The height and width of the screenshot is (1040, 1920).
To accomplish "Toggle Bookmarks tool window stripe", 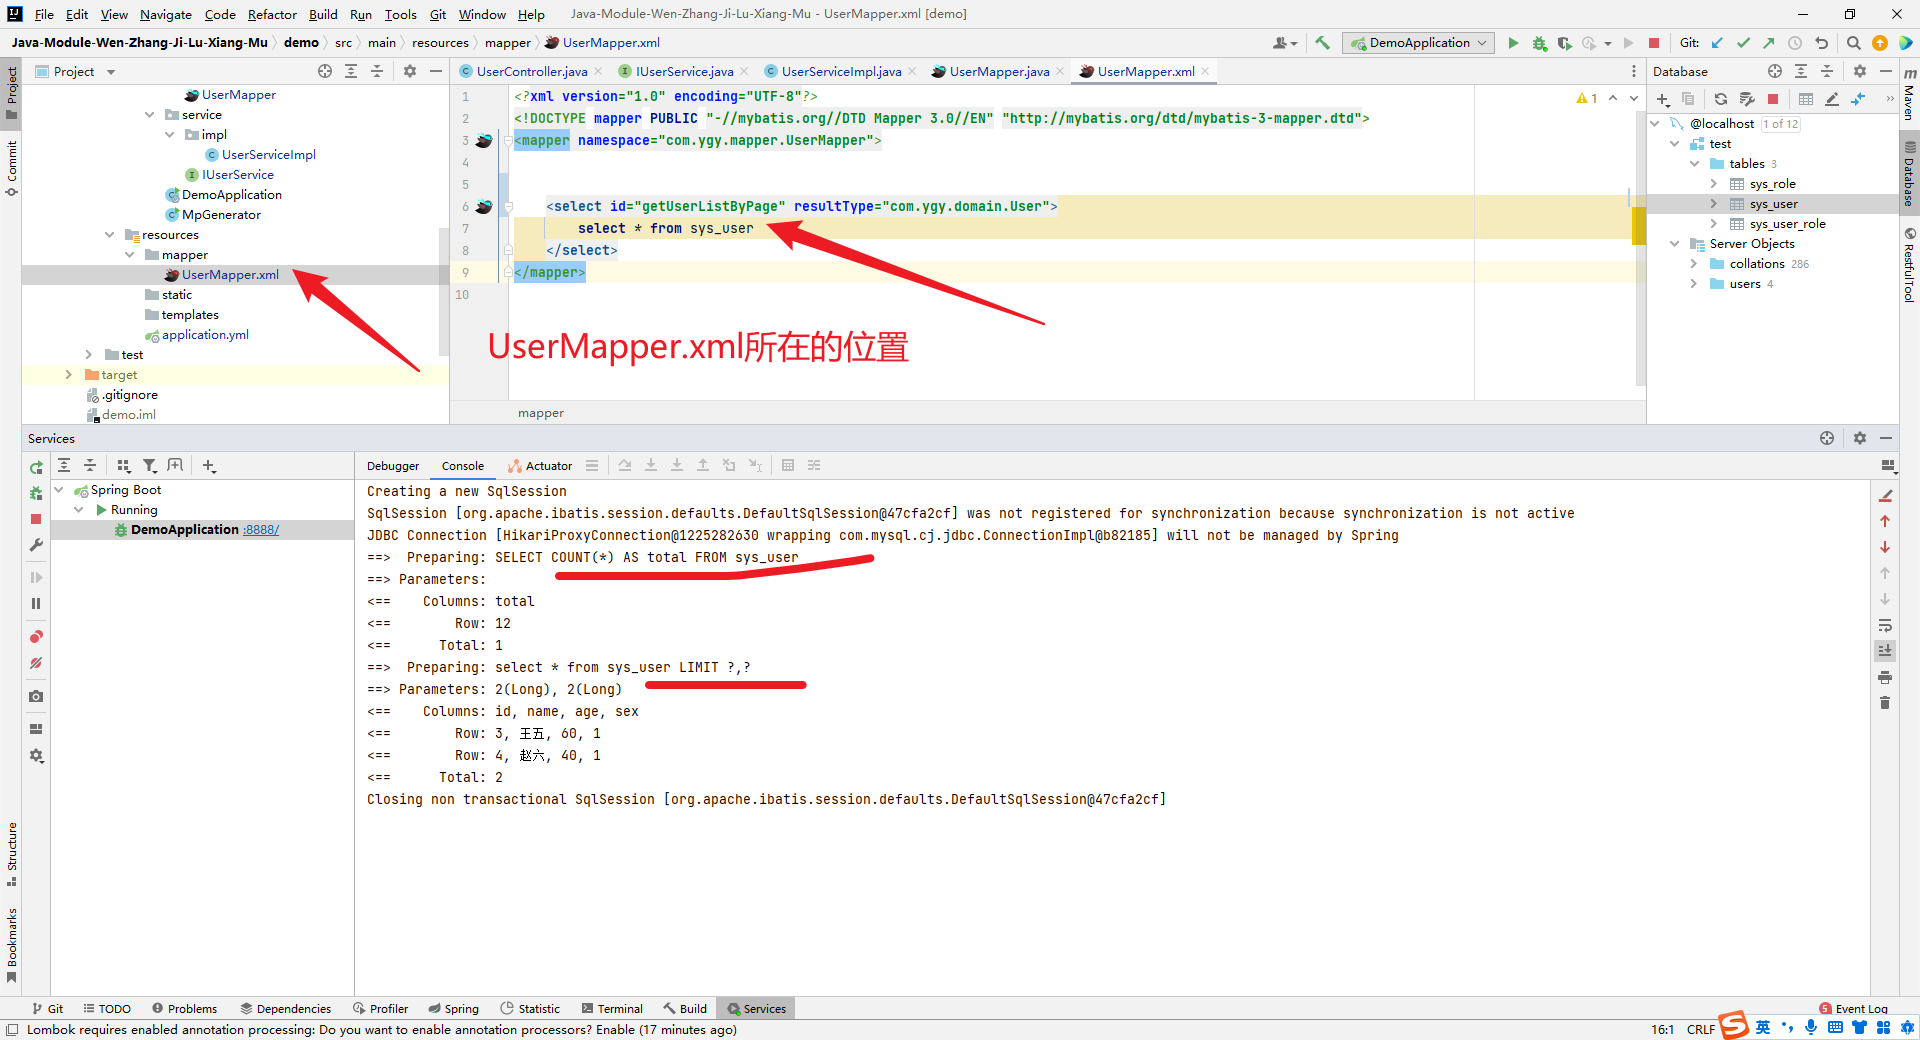I will coord(11,945).
